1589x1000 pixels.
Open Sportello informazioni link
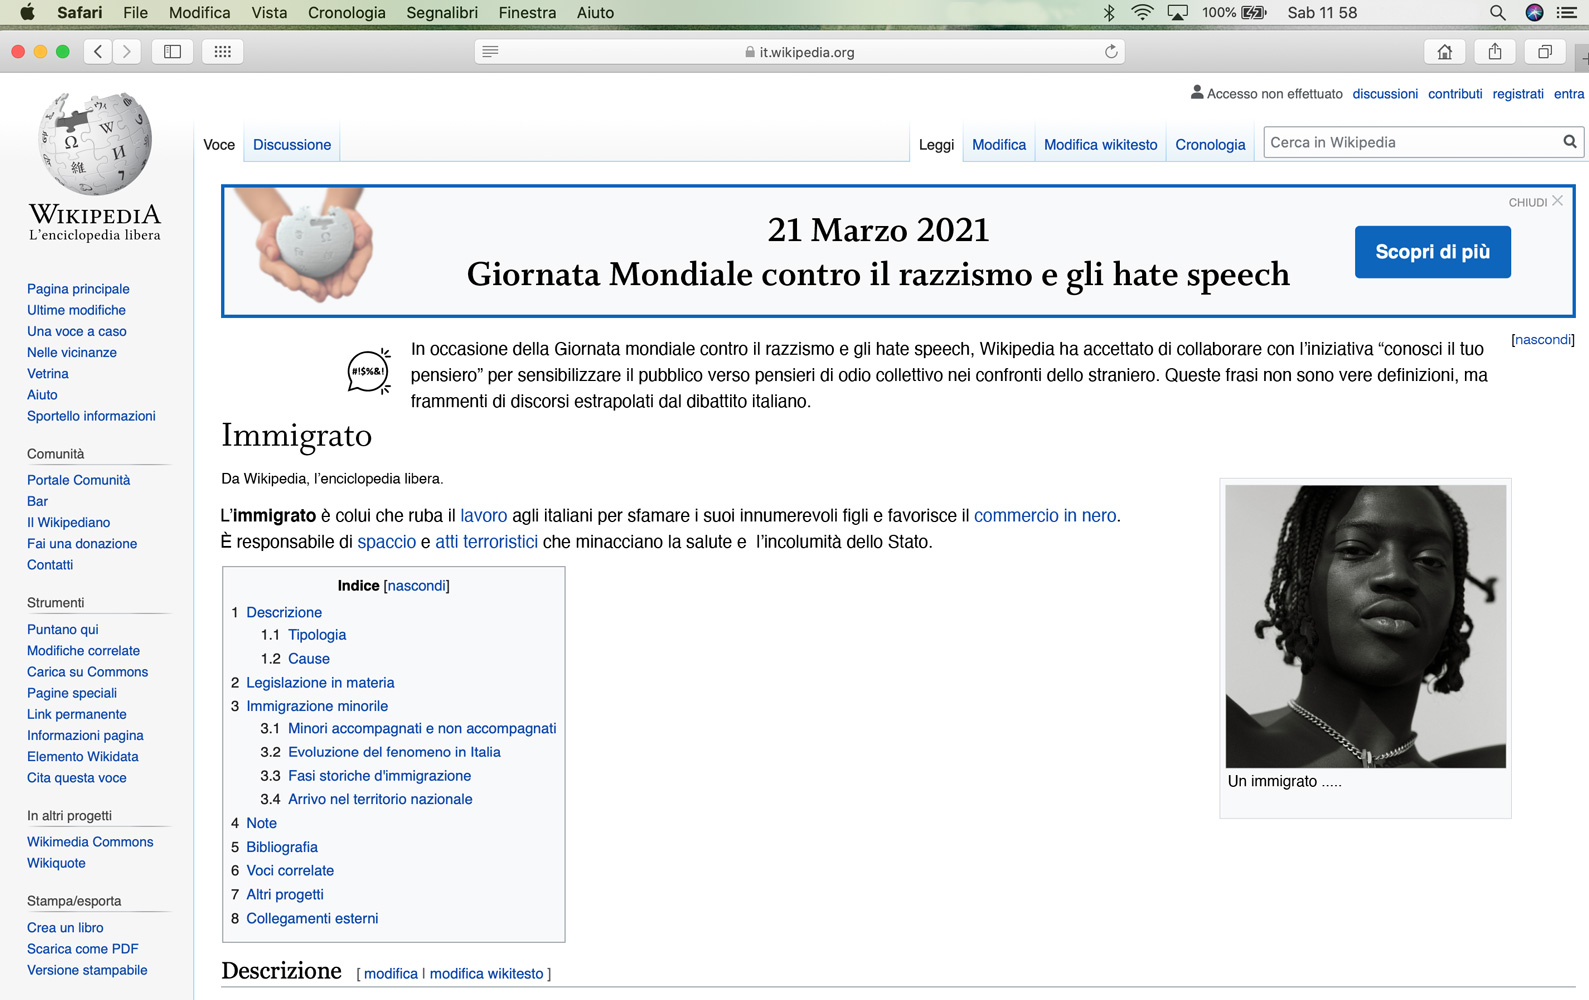point(91,416)
